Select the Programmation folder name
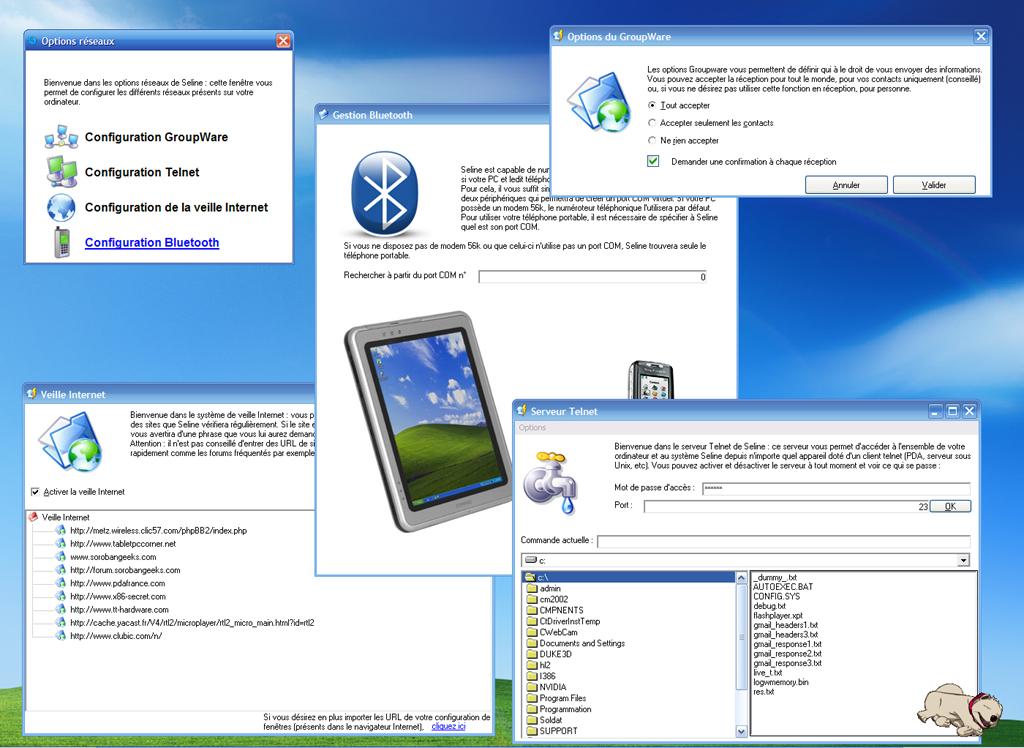 (x=566, y=709)
